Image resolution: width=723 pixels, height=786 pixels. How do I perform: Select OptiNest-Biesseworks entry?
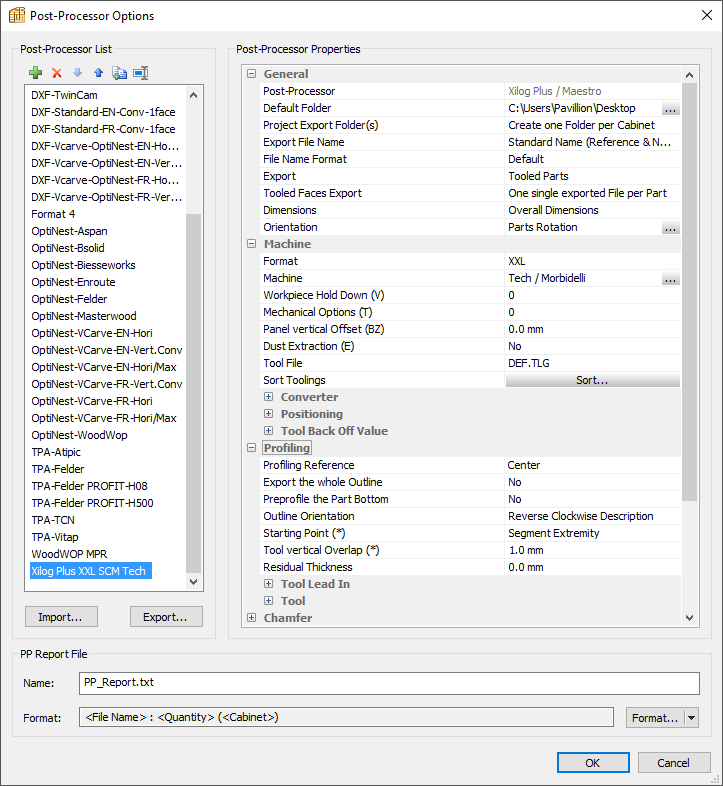coord(83,265)
